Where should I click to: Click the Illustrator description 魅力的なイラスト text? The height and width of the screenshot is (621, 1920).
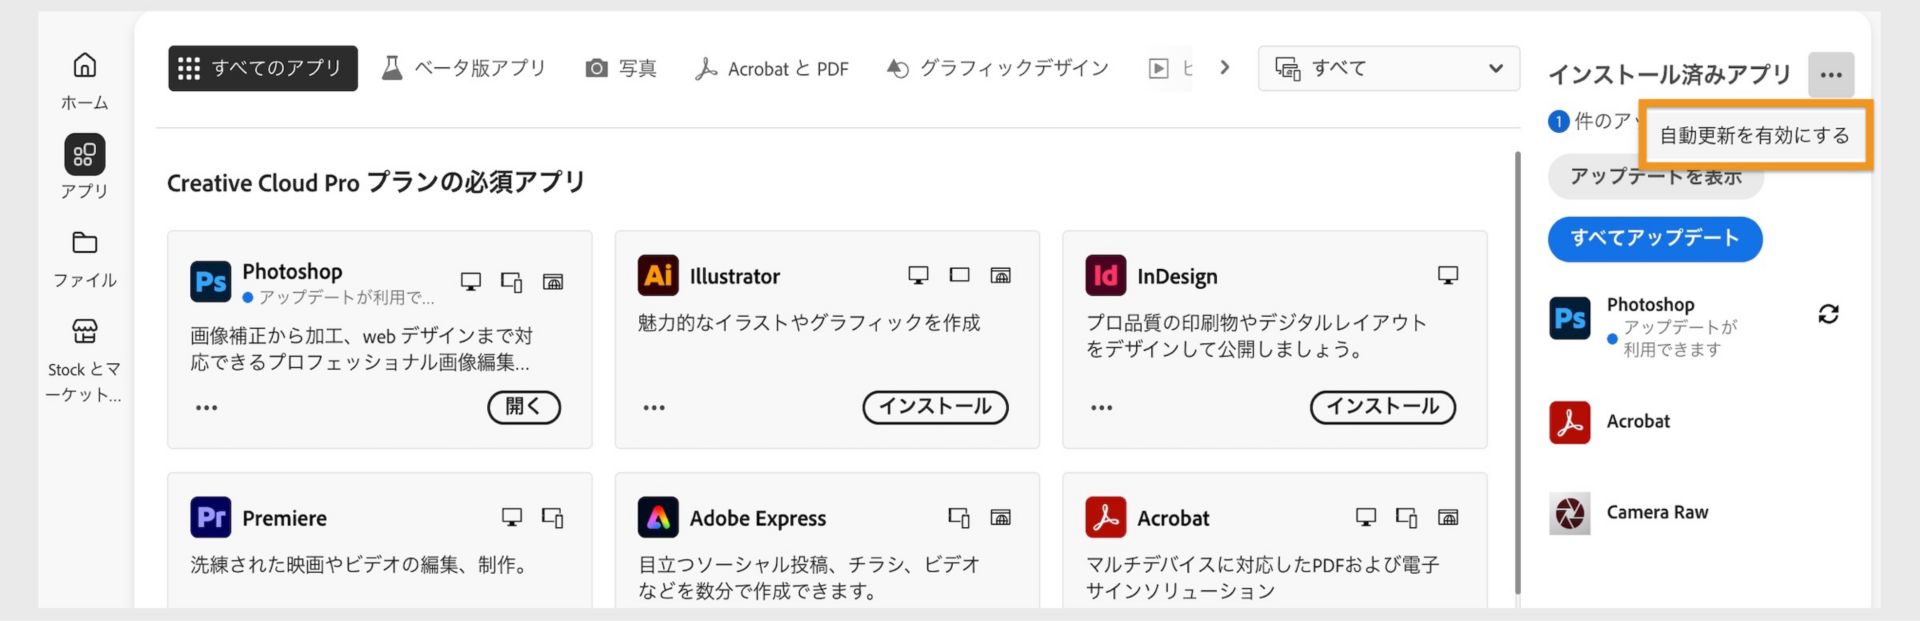coord(809,323)
